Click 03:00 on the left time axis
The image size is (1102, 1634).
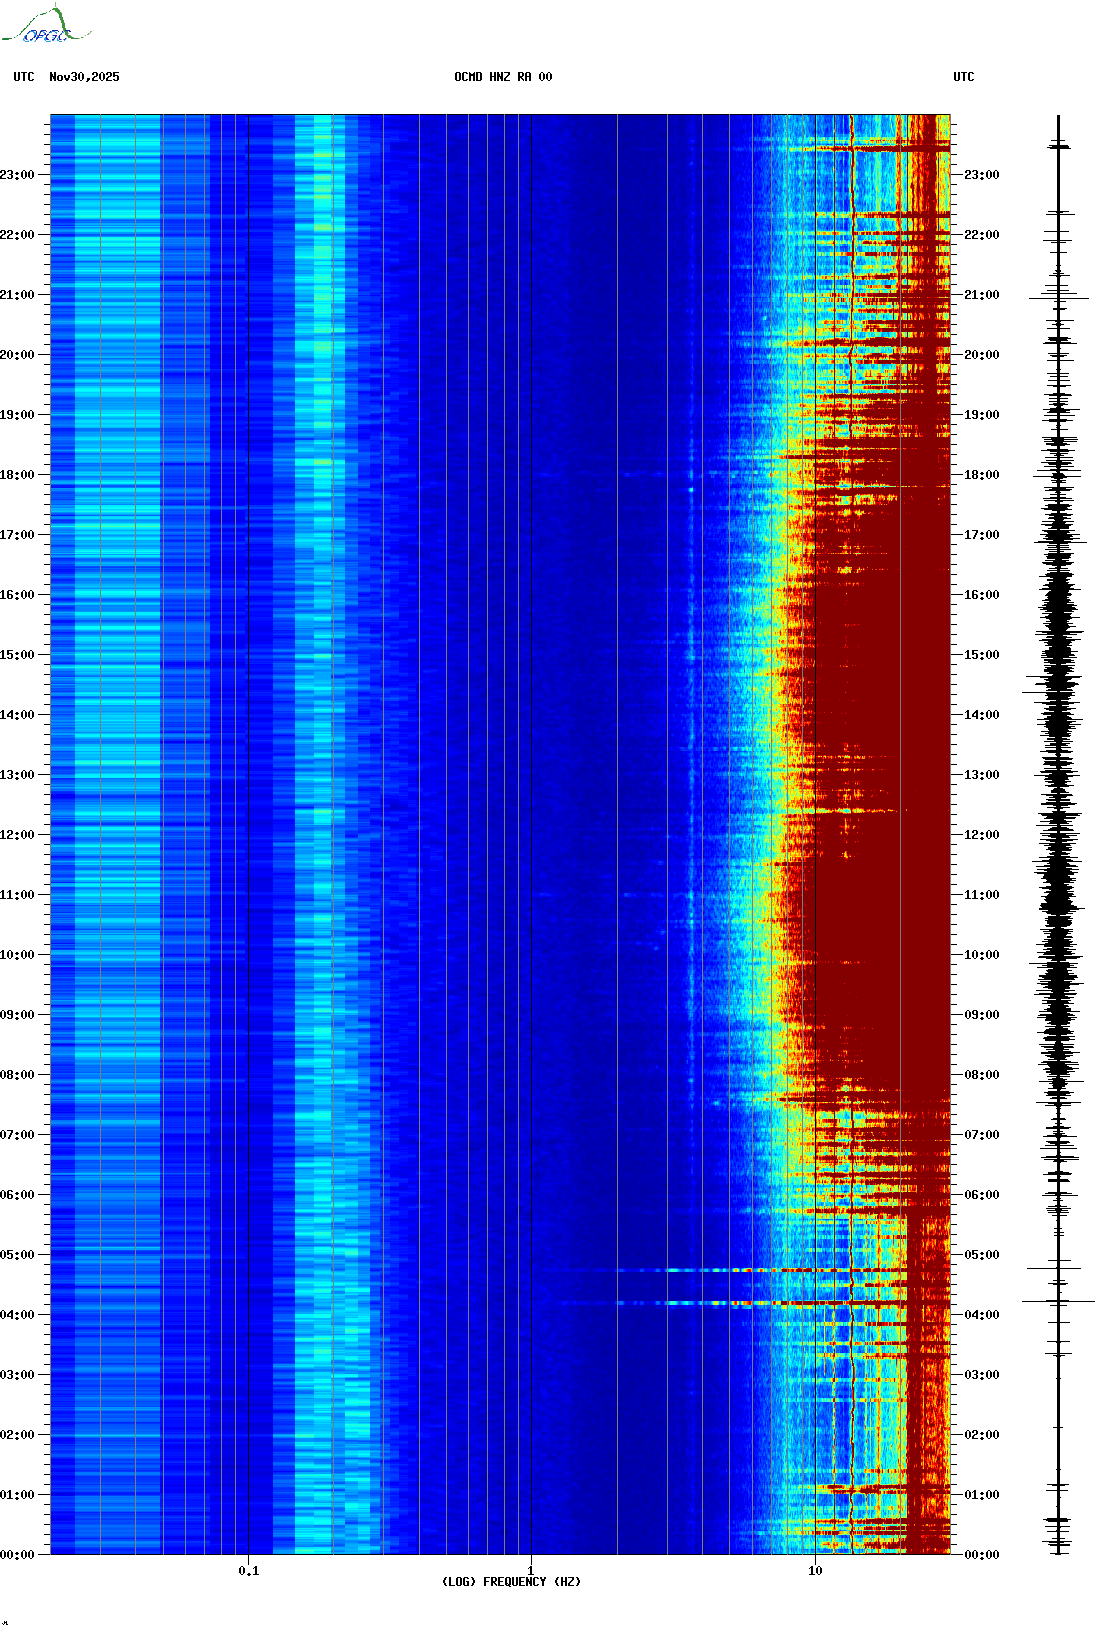[17, 1375]
